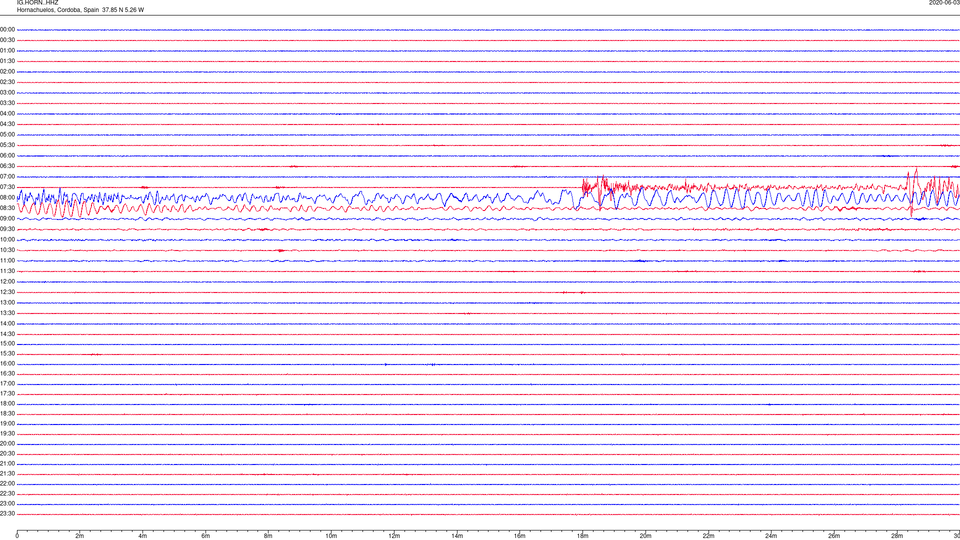Pick the 16m axis tick label
960x540 pixels.
pos(520,536)
